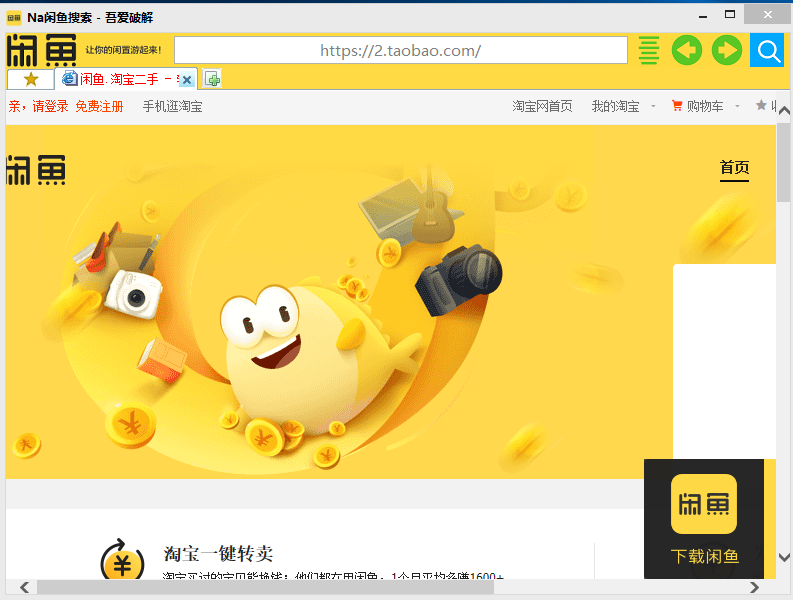Open the green list menu icon
The width and height of the screenshot is (793, 600).
pyautogui.click(x=648, y=50)
